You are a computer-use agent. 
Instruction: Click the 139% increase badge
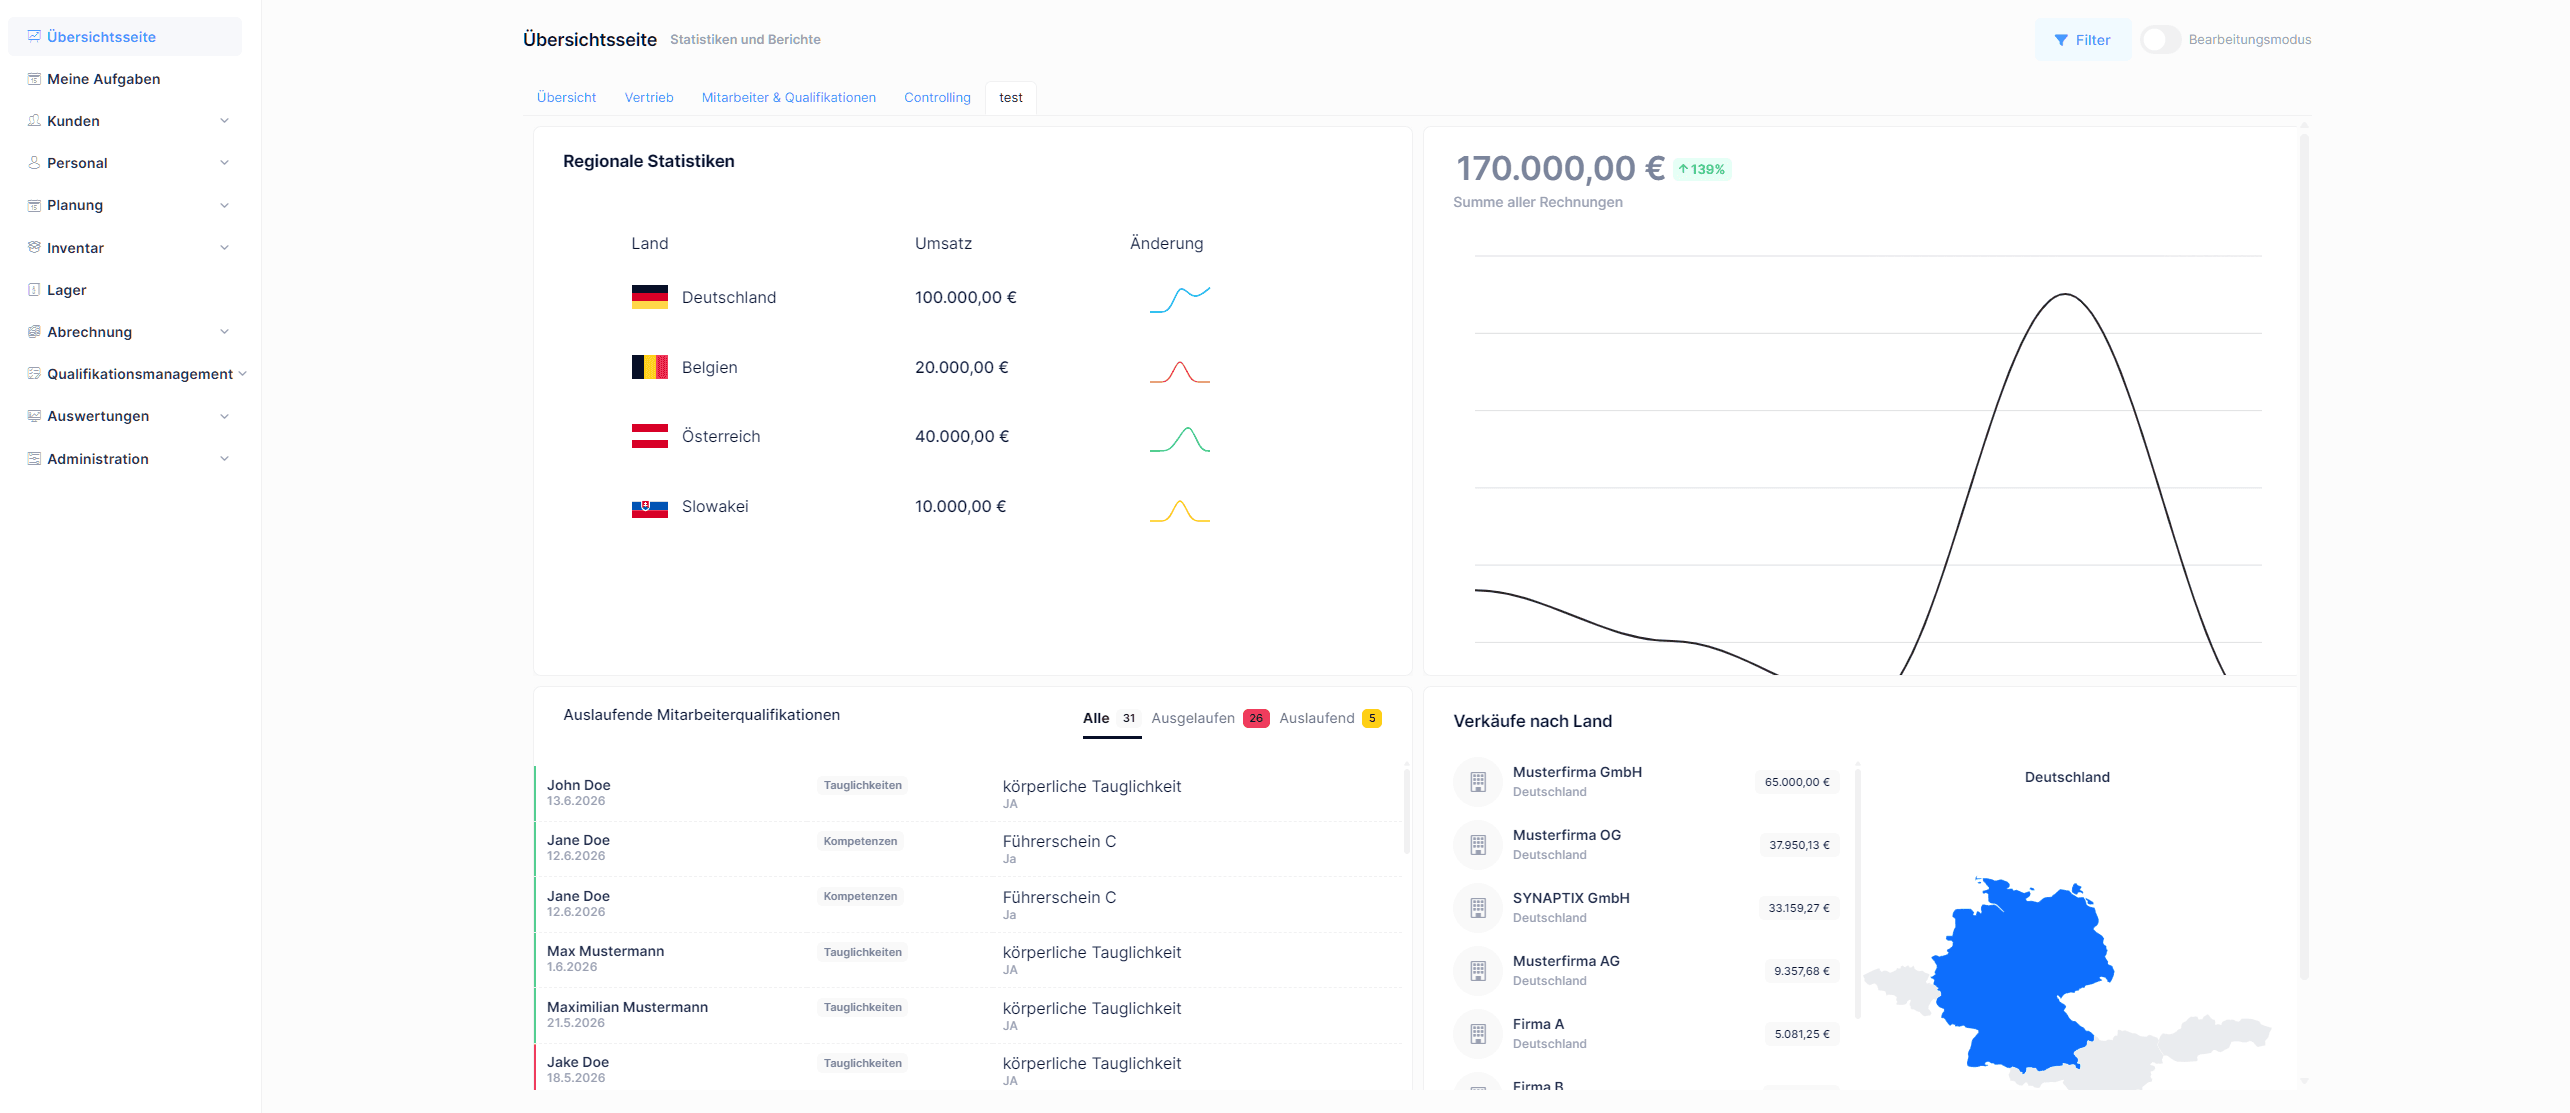click(x=1701, y=169)
